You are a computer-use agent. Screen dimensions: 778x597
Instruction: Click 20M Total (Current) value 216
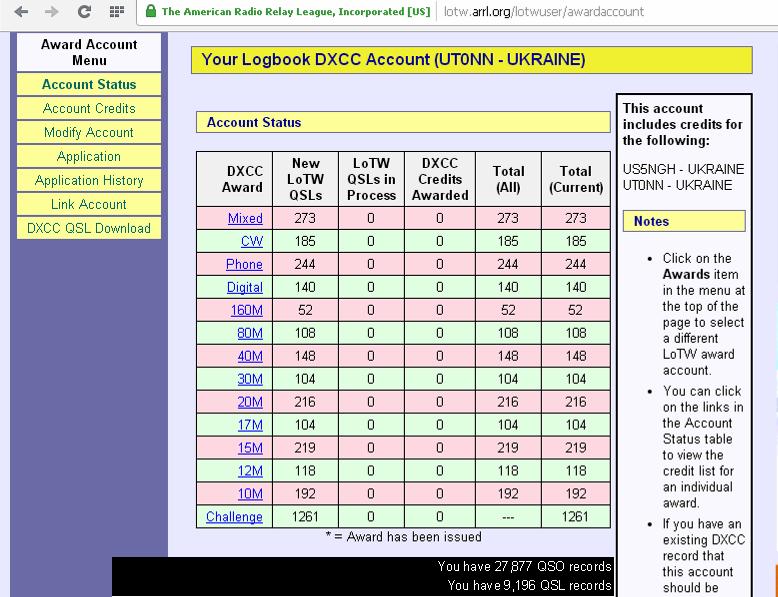click(576, 402)
